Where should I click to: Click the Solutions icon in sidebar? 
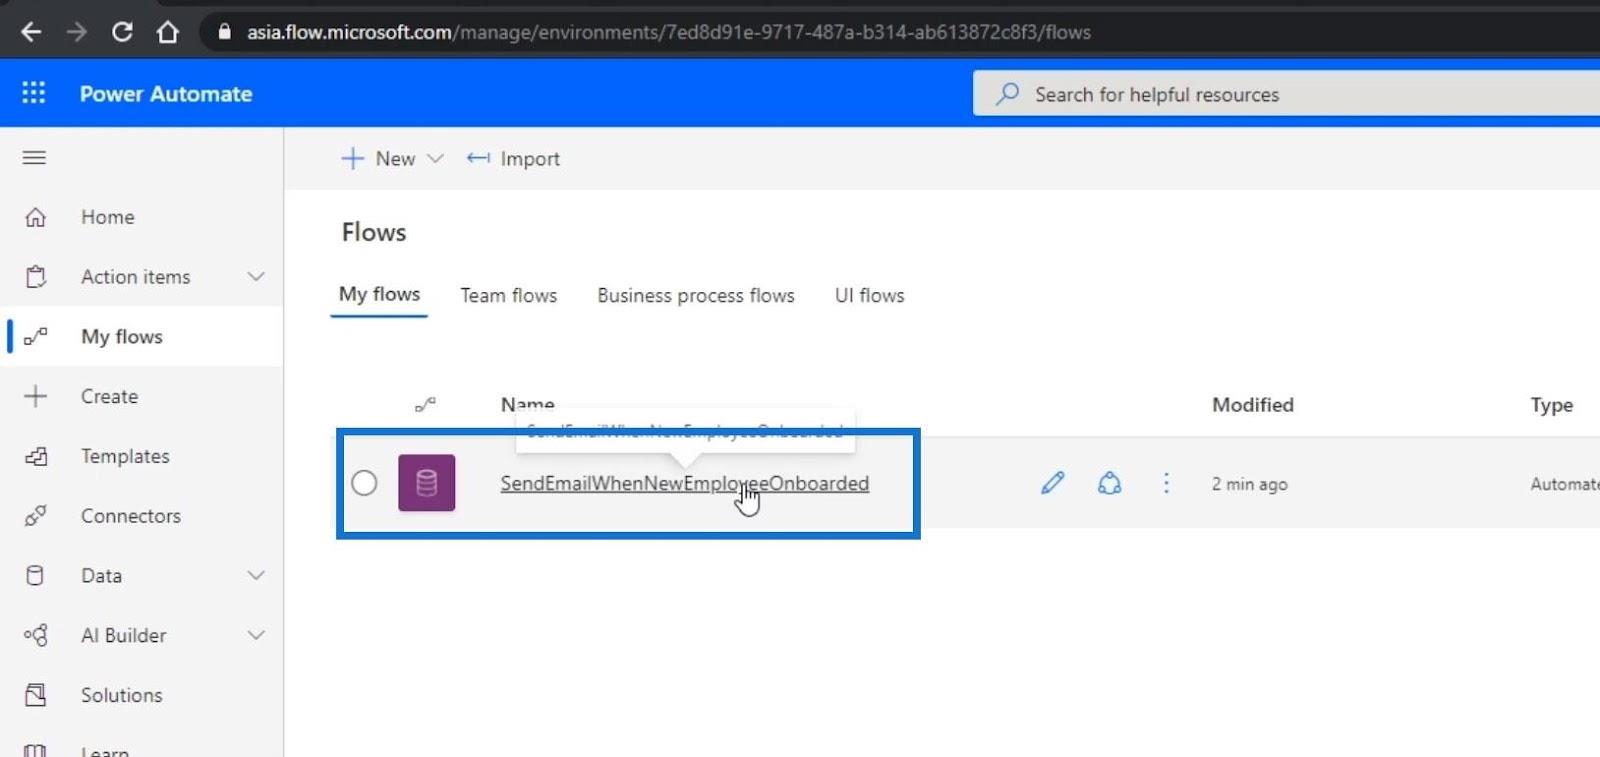(x=35, y=695)
